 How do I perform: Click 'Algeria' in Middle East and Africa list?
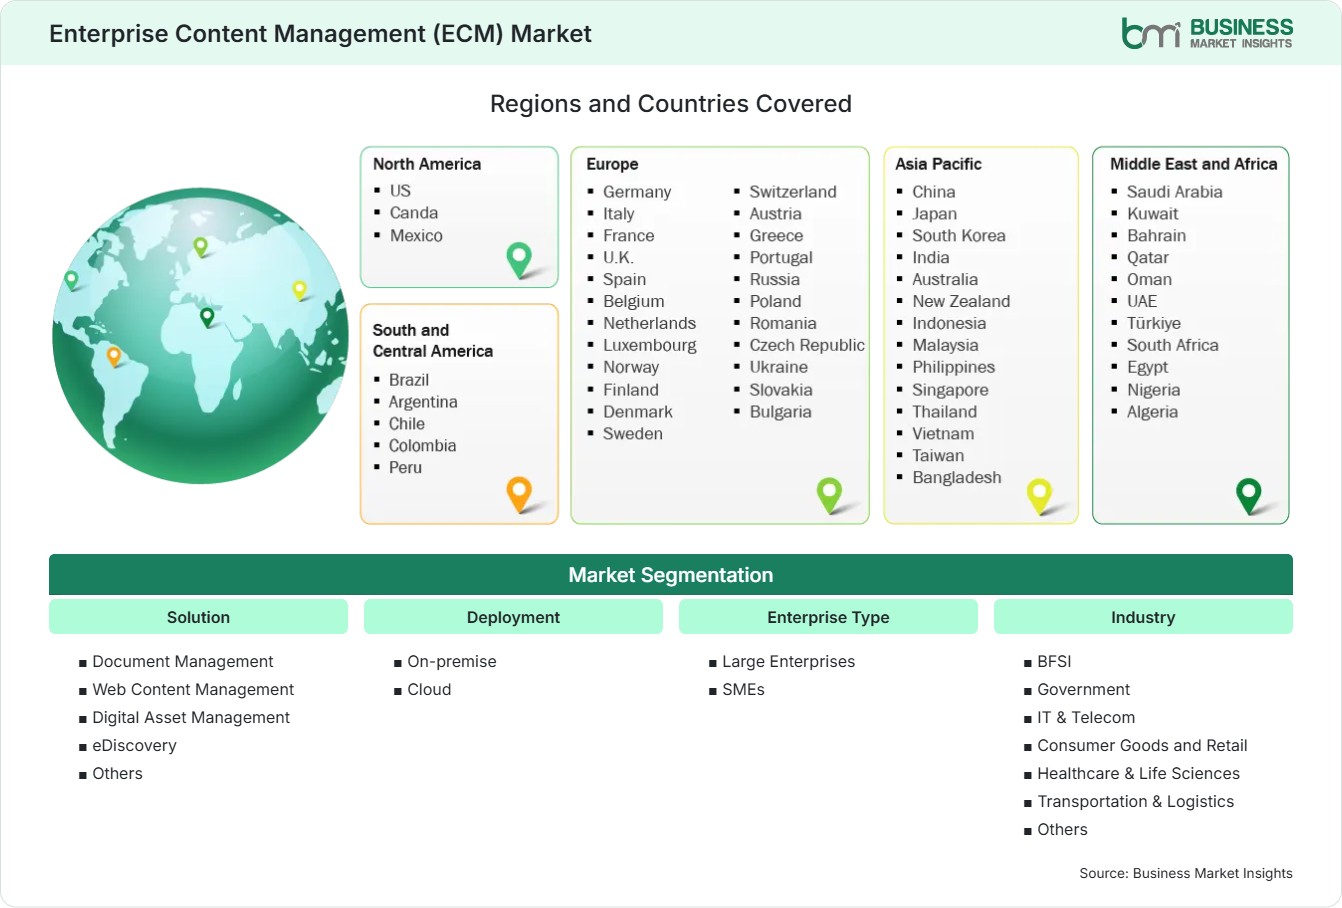point(1152,412)
